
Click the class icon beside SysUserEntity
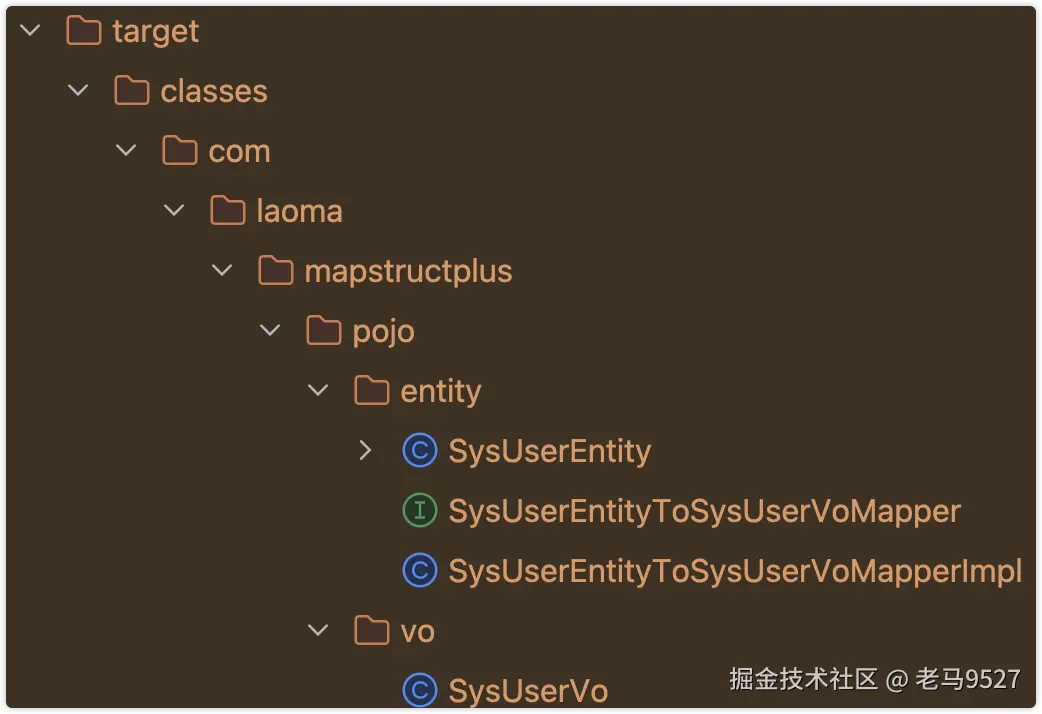419,450
